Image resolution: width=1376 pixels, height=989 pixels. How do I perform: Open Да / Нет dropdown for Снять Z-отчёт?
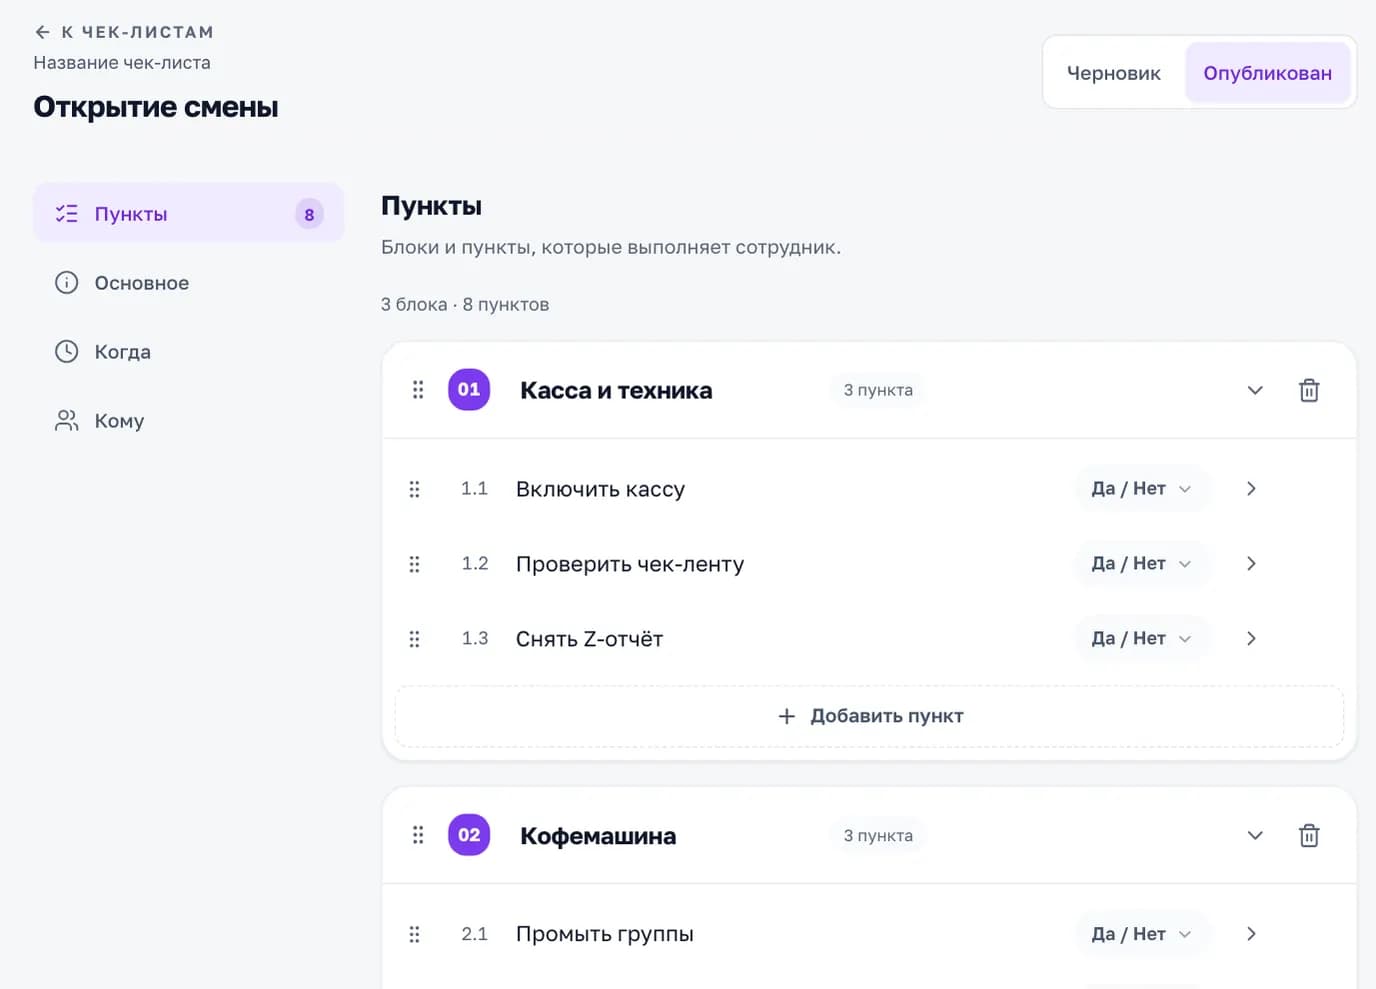pyautogui.click(x=1142, y=639)
